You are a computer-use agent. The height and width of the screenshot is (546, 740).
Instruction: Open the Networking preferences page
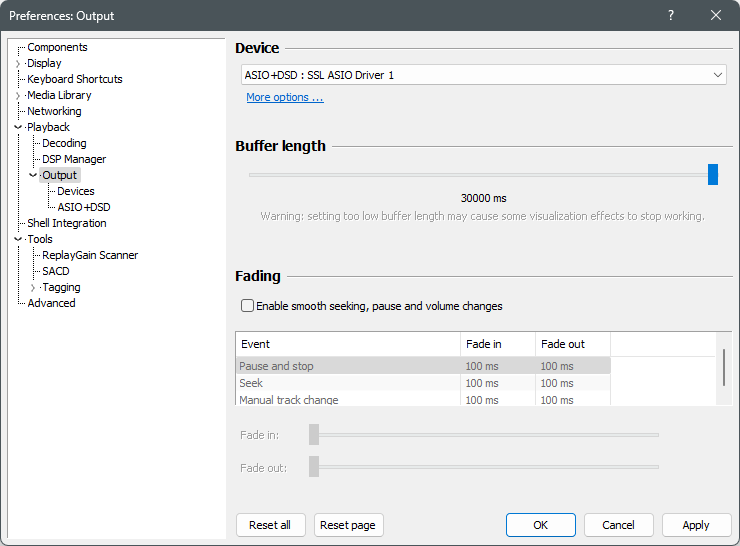tap(54, 111)
